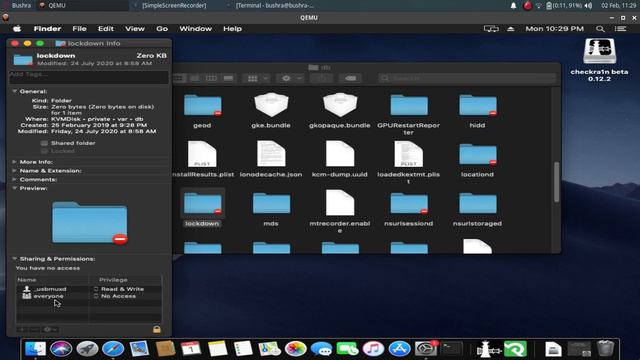Expand the Name & Extension section
Image resolution: width=640 pixels, height=360 pixels.
[14, 171]
